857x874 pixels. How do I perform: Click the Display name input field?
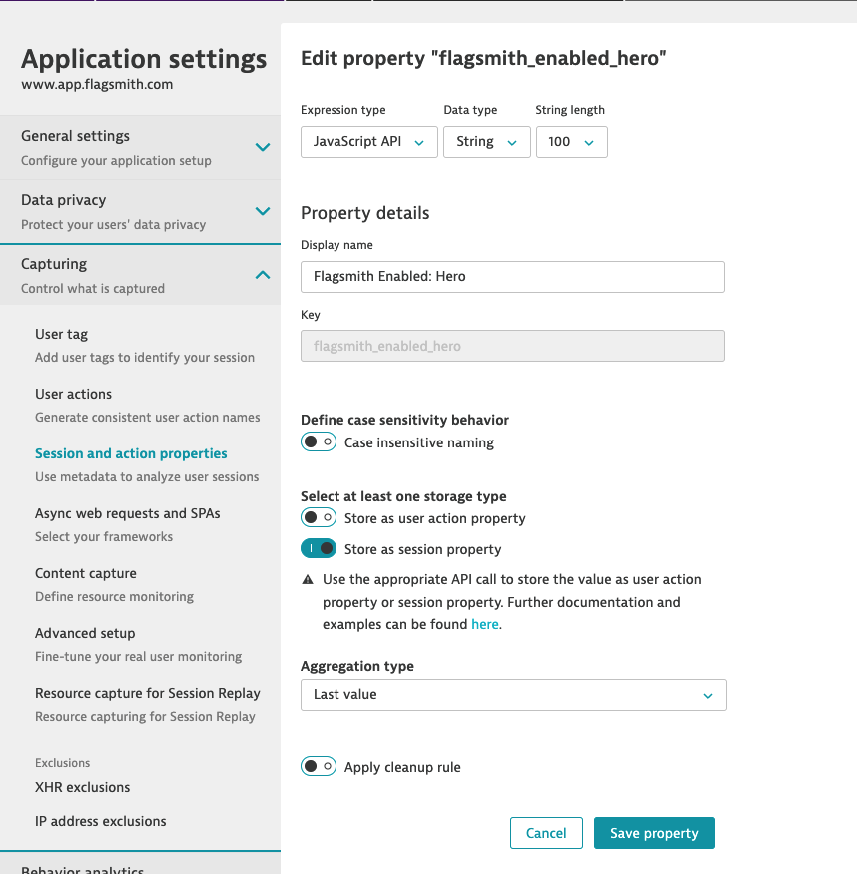coord(512,277)
